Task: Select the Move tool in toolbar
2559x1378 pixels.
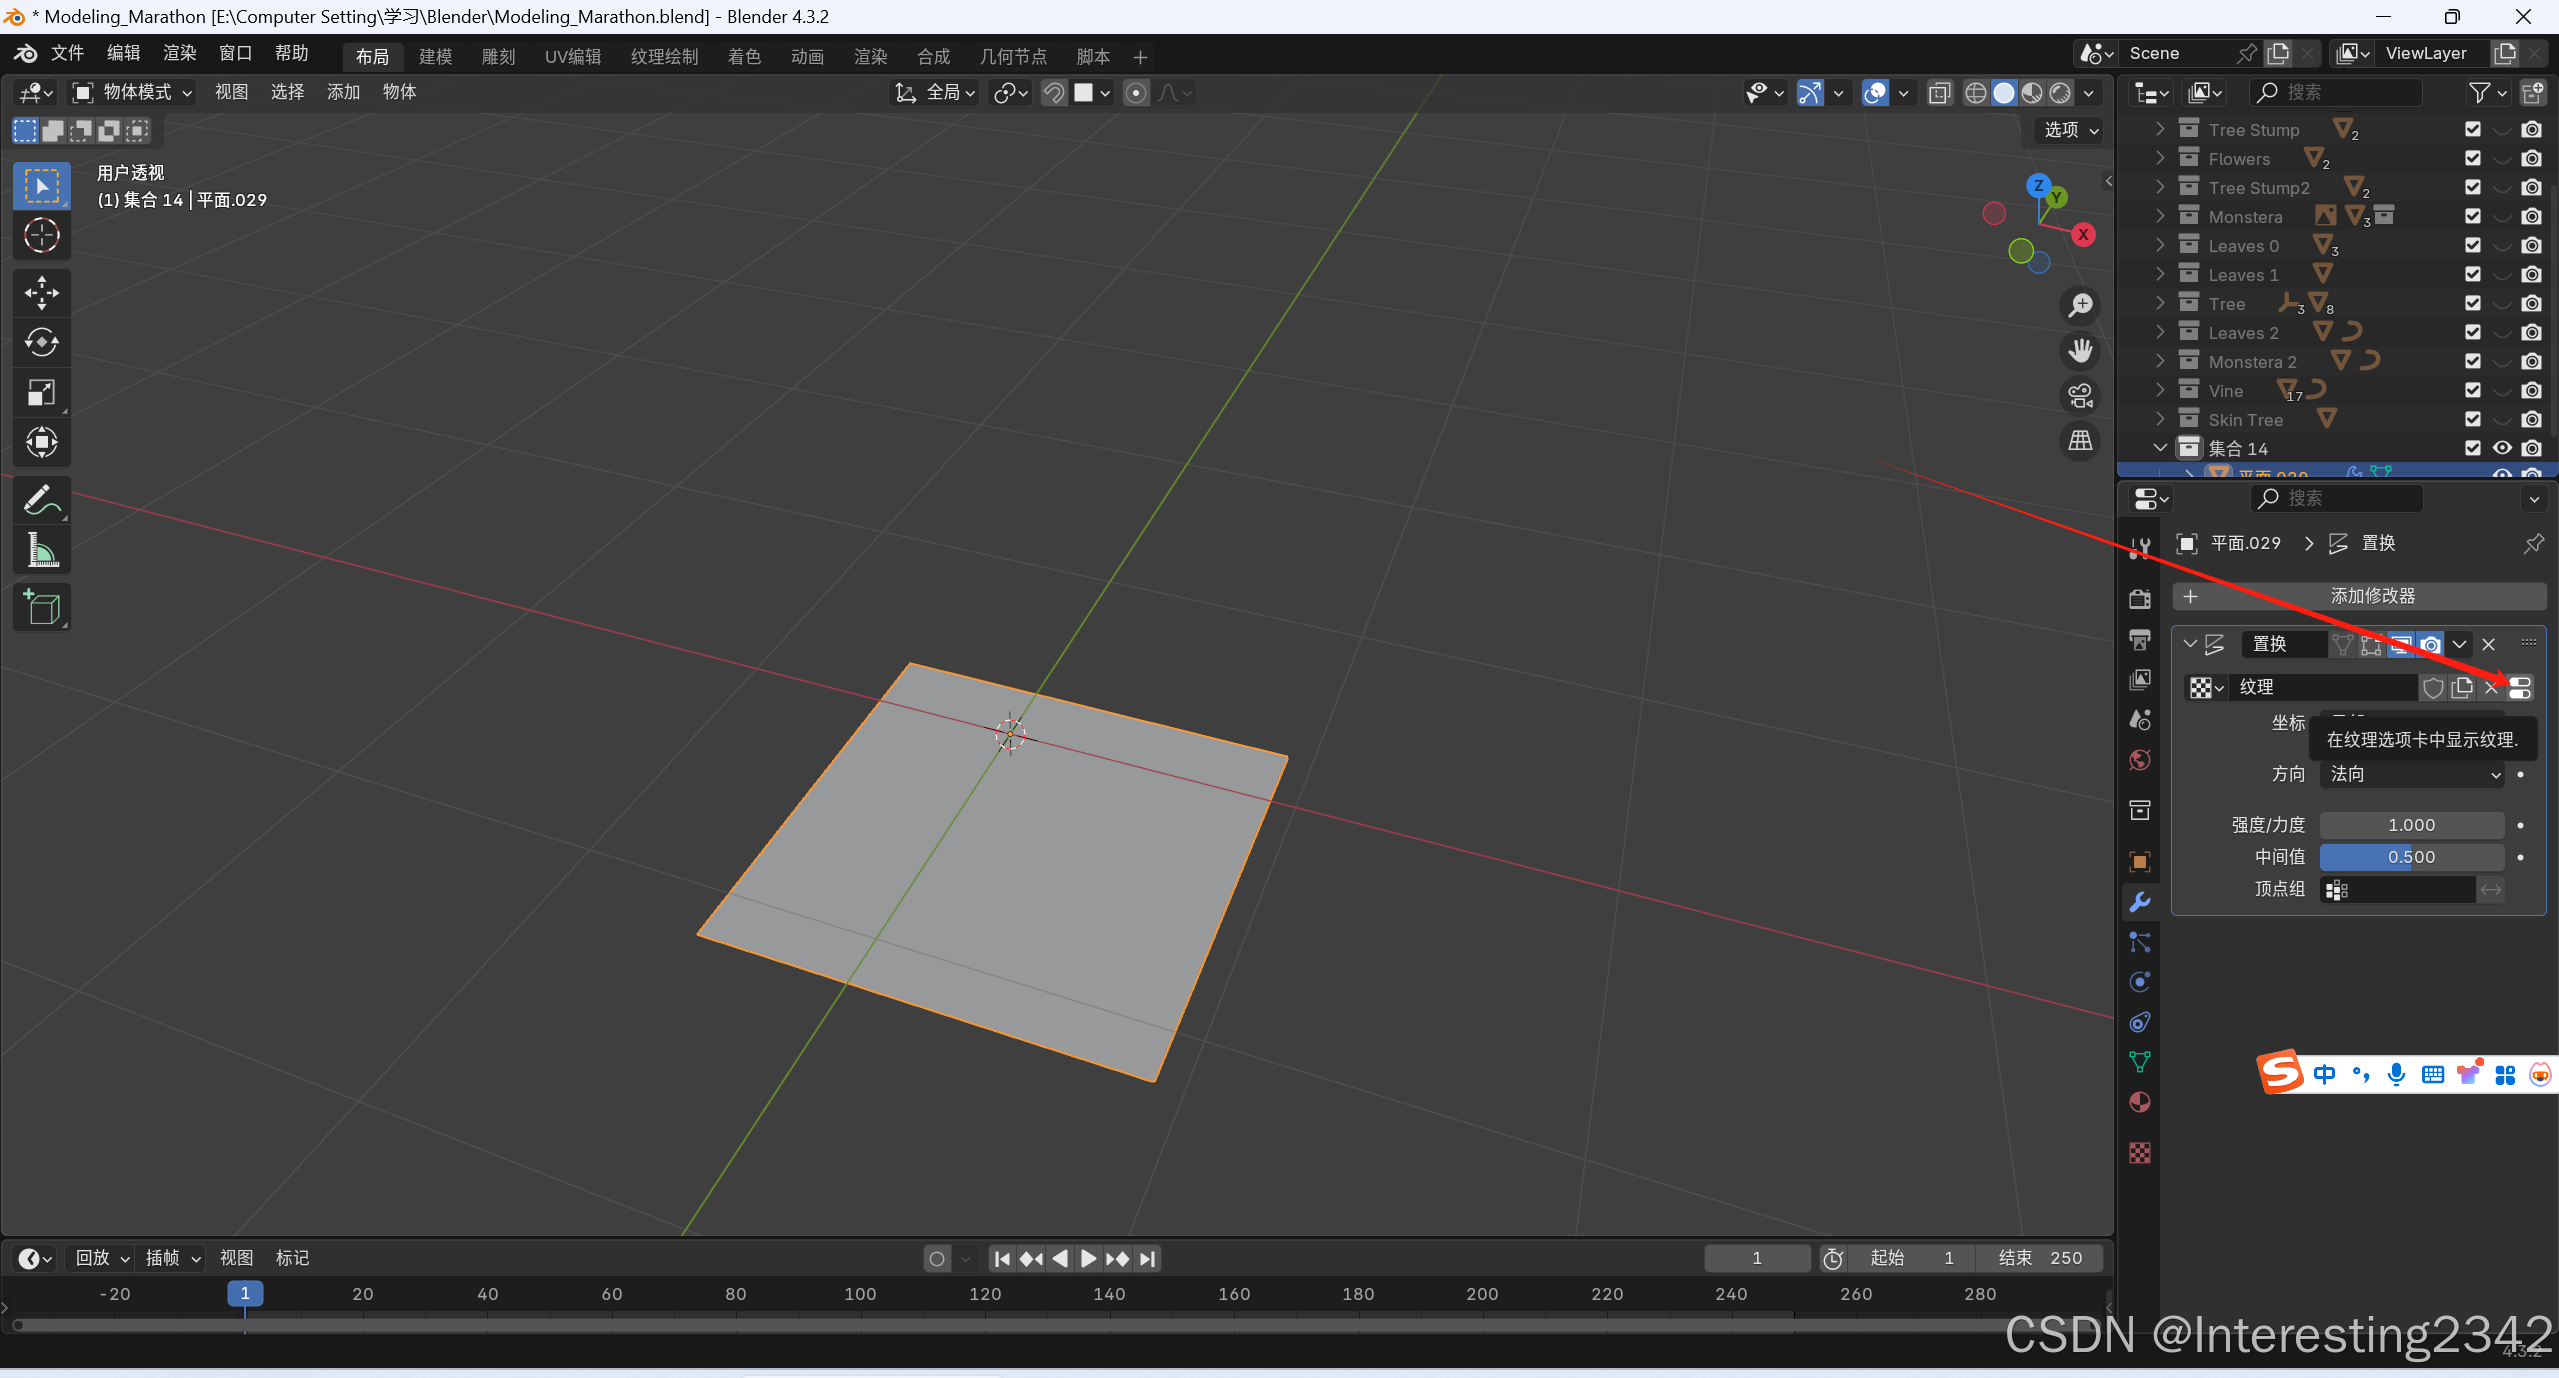Action: pyautogui.click(x=41, y=292)
